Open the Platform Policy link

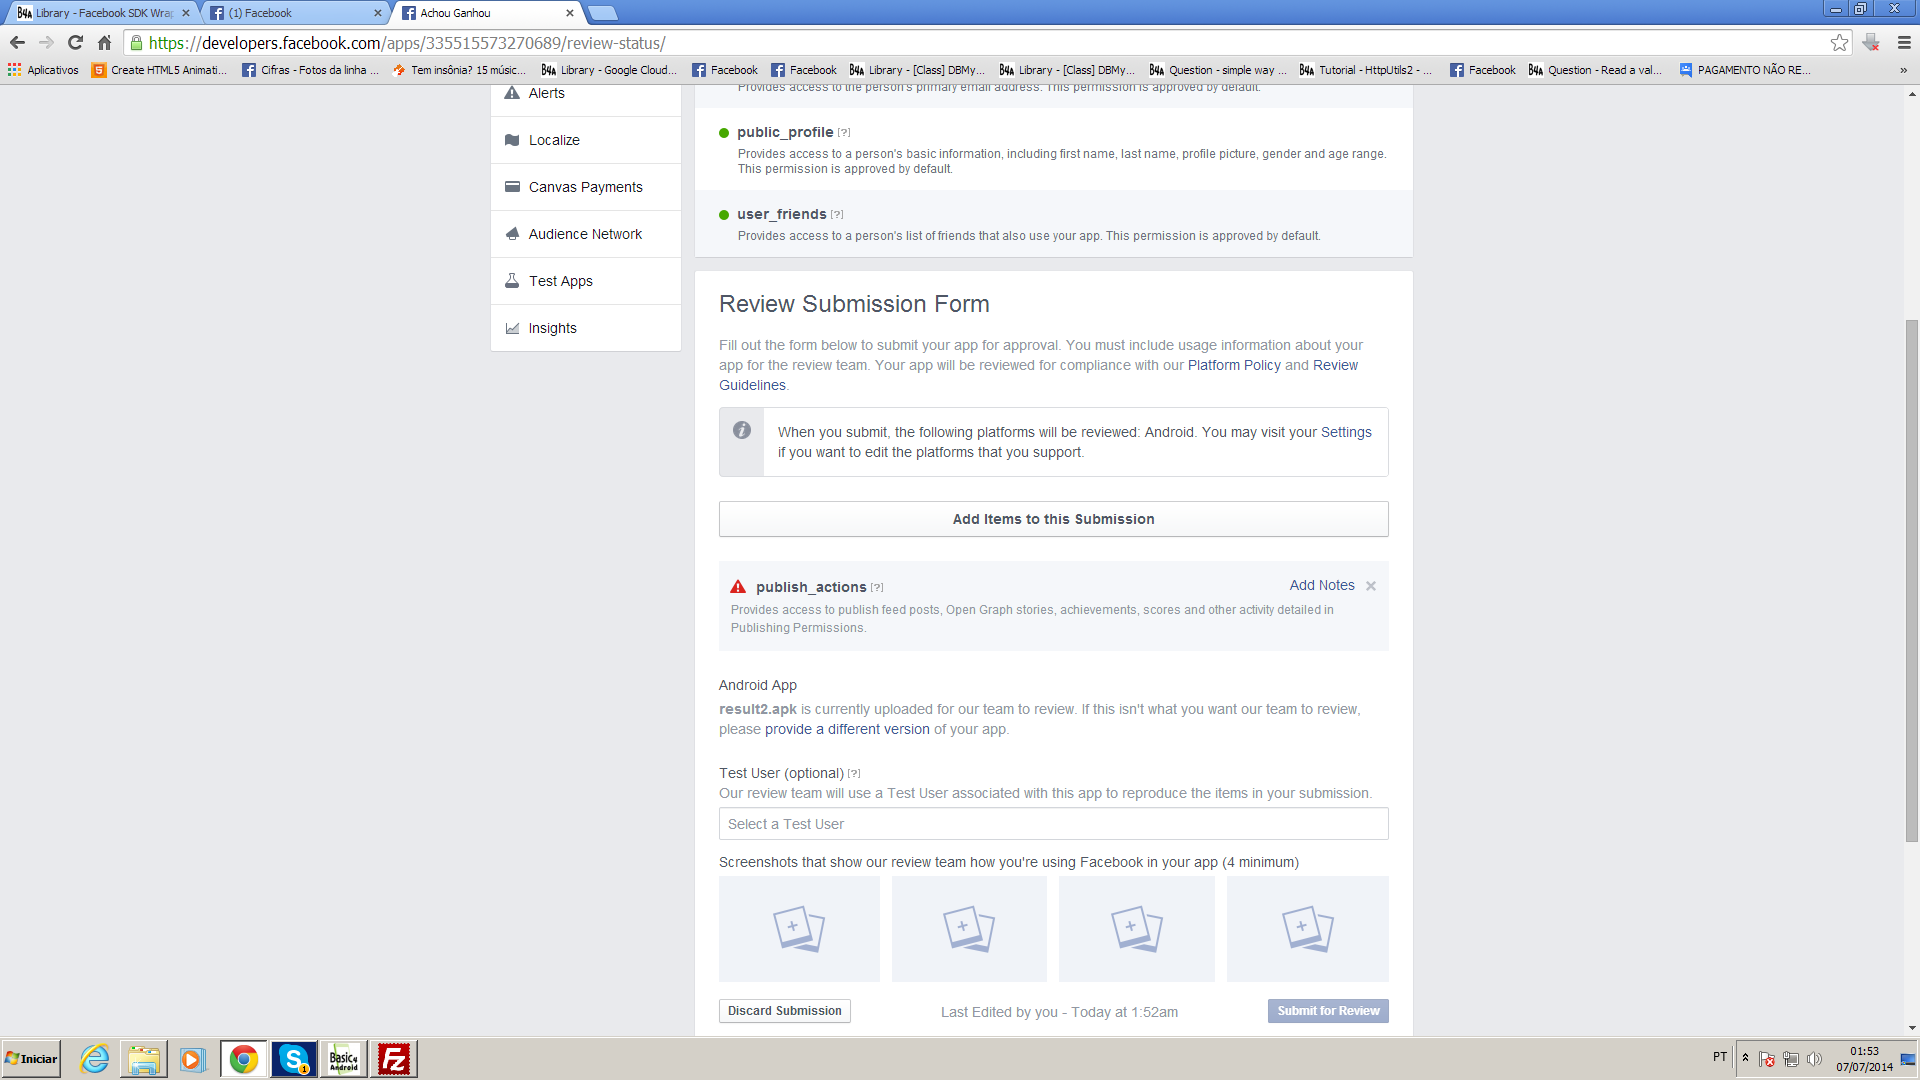[x=1234, y=365]
